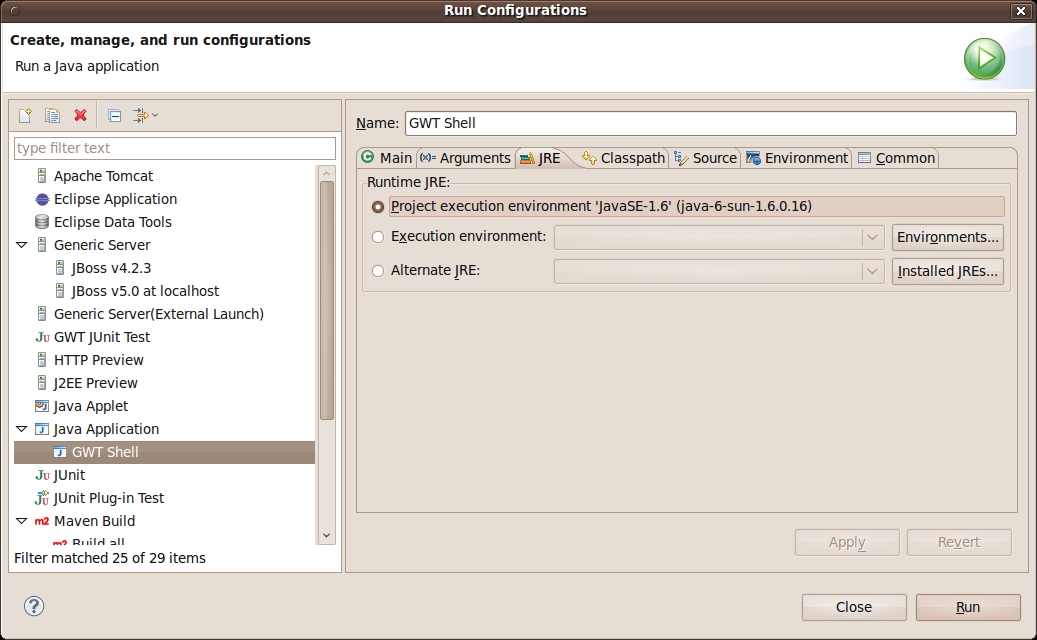Click the JUnit Plug-in Test icon
Image resolution: width=1037 pixels, height=640 pixels.
tap(42, 498)
